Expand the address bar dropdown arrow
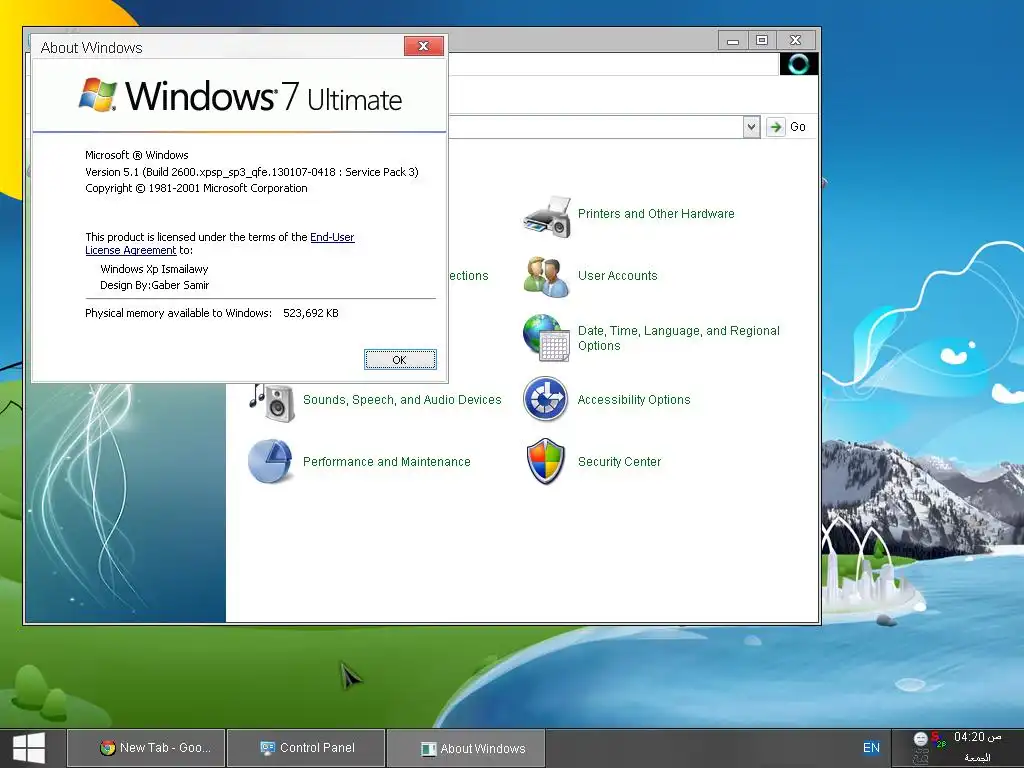The width and height of the screenshot is (1024, 768). 752,127
